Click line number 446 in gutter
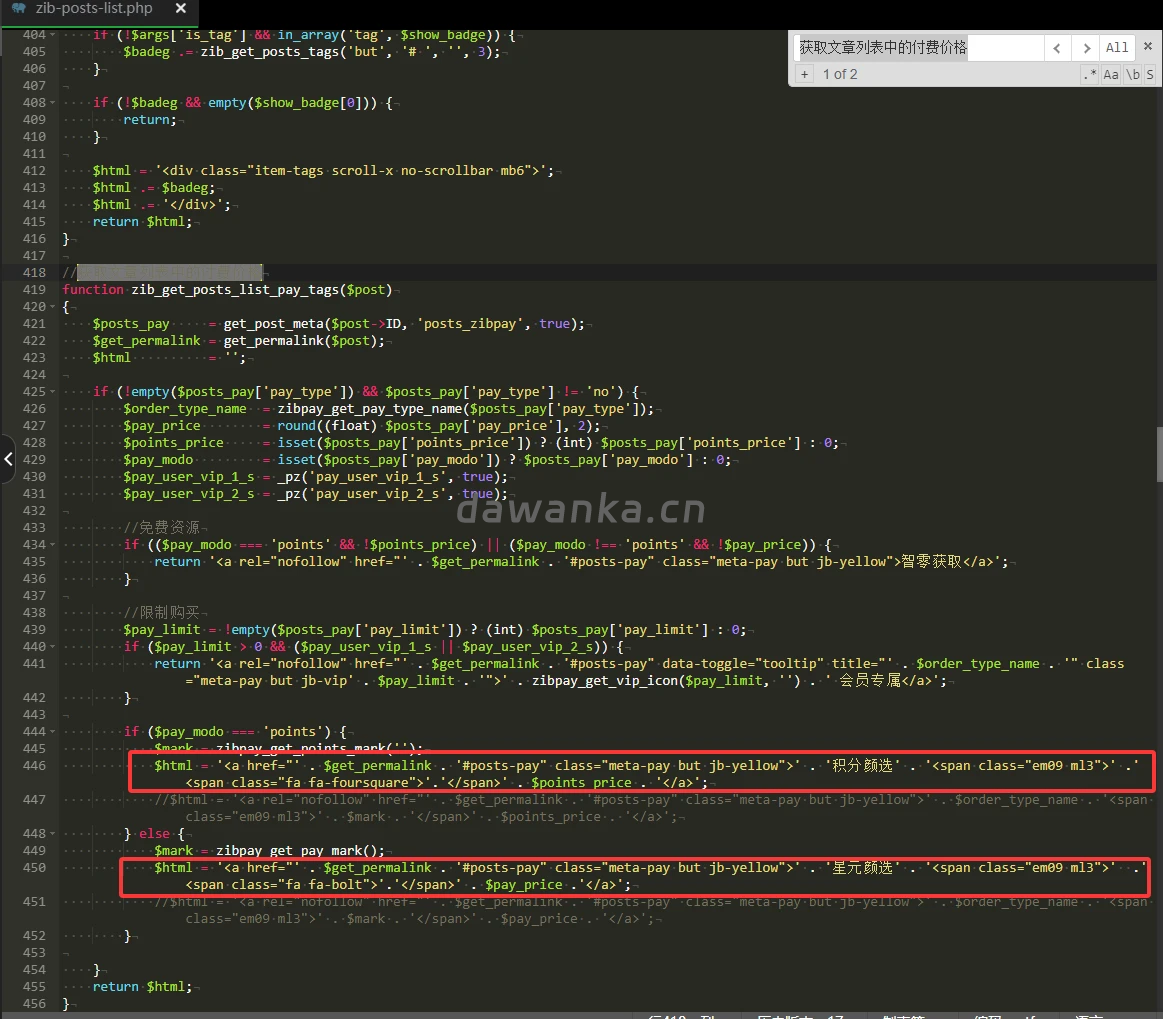Image resolution: width=1163 pixels, height=1019 pixels. point(34,766)
